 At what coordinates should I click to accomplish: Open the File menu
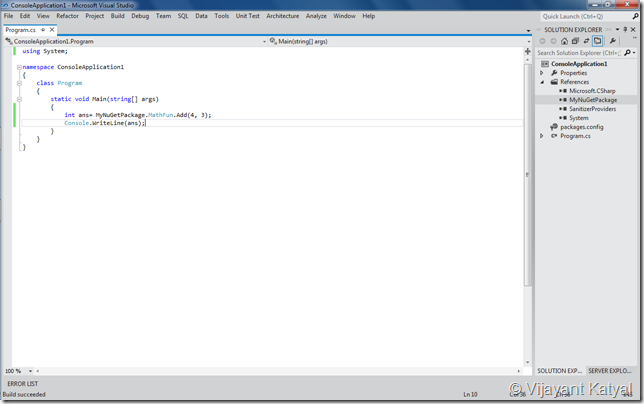[x=8, y=16]
